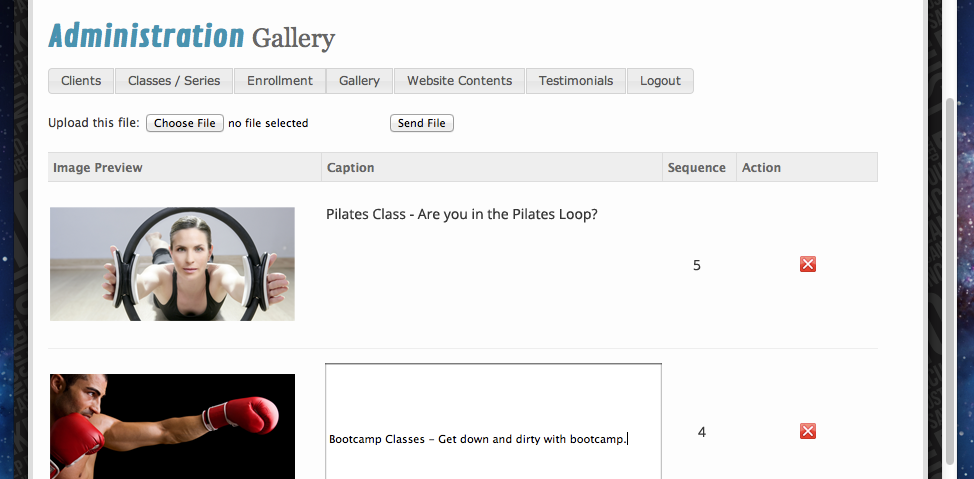The image size is (974, 479).
Task: Switch to the Enrollment tab
Action: coord(280,81)
